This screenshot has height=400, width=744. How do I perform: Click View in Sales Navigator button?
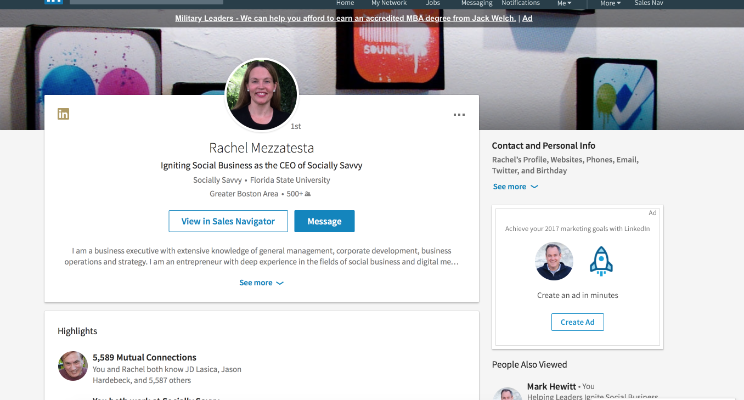click(228, 221)
